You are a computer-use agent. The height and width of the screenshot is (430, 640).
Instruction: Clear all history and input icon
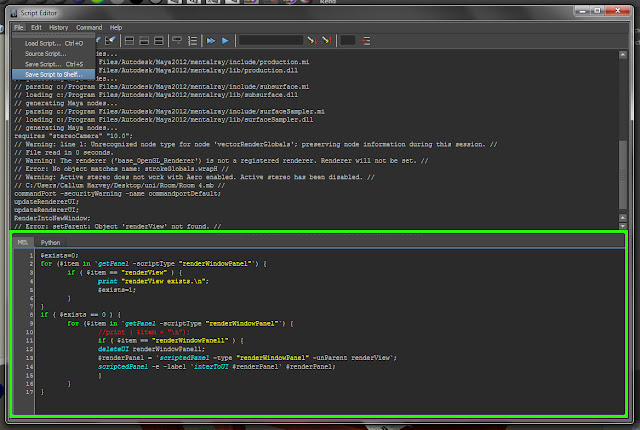pos(110,41)
